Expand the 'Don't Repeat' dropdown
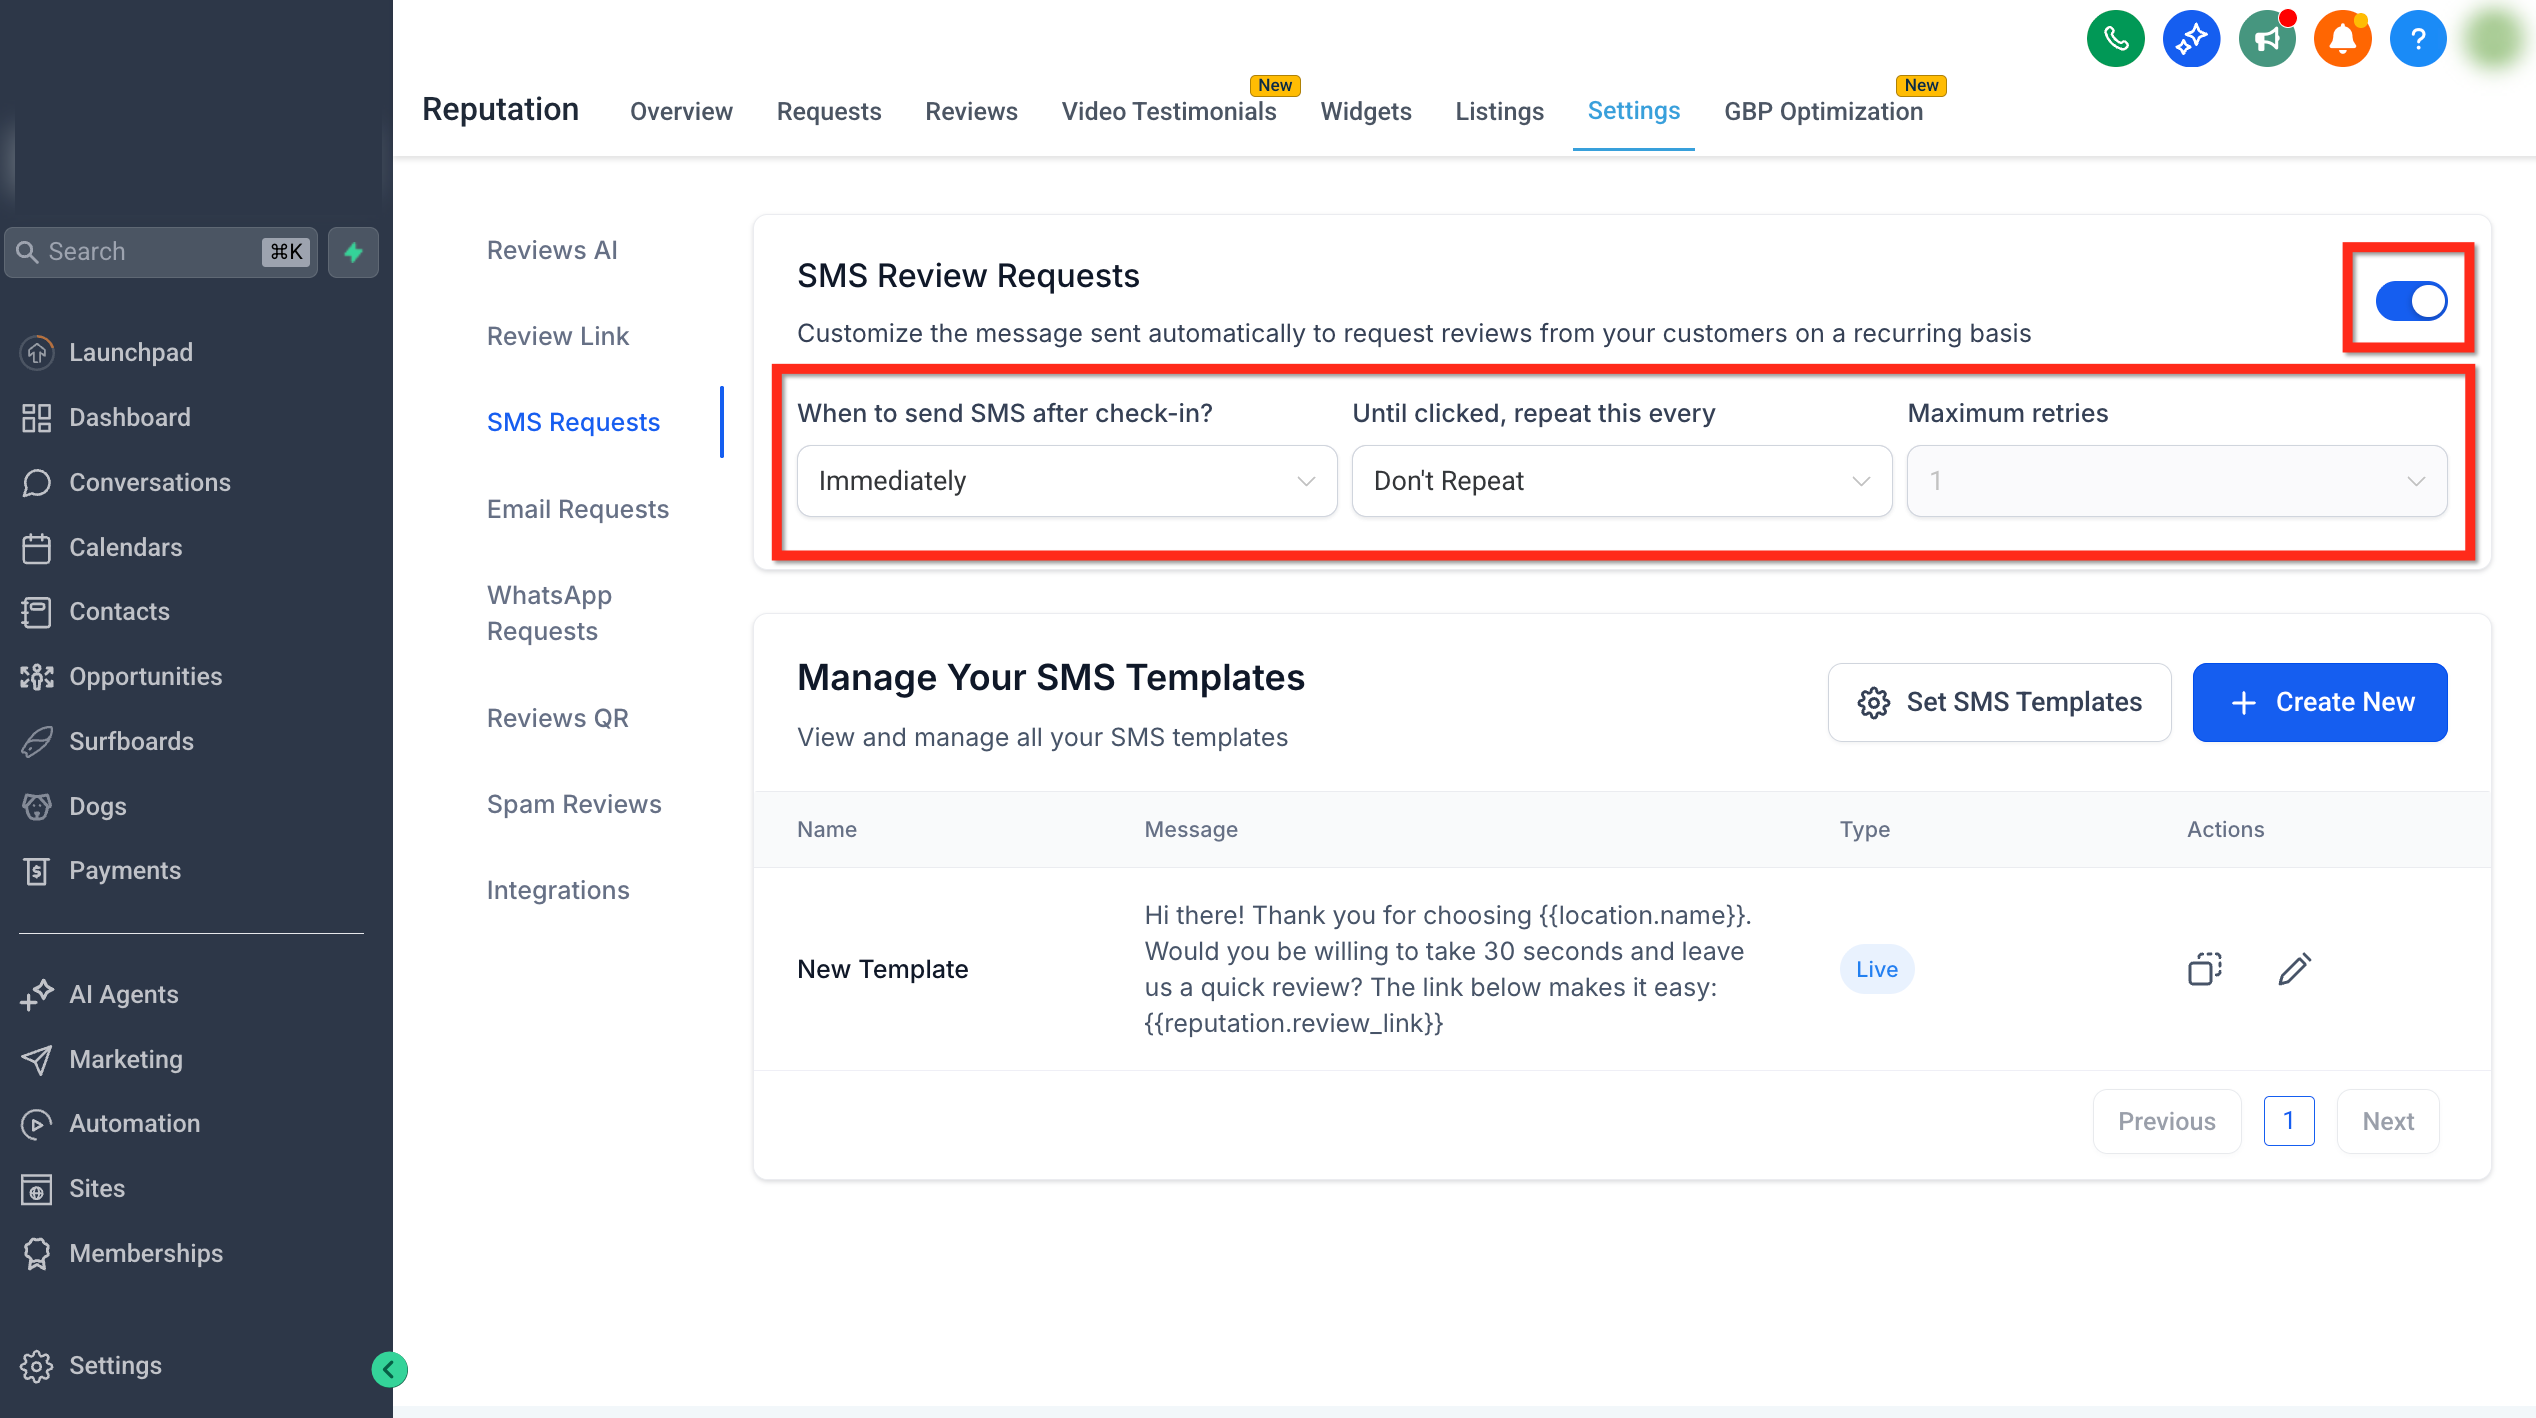 tap(1622, 481)
